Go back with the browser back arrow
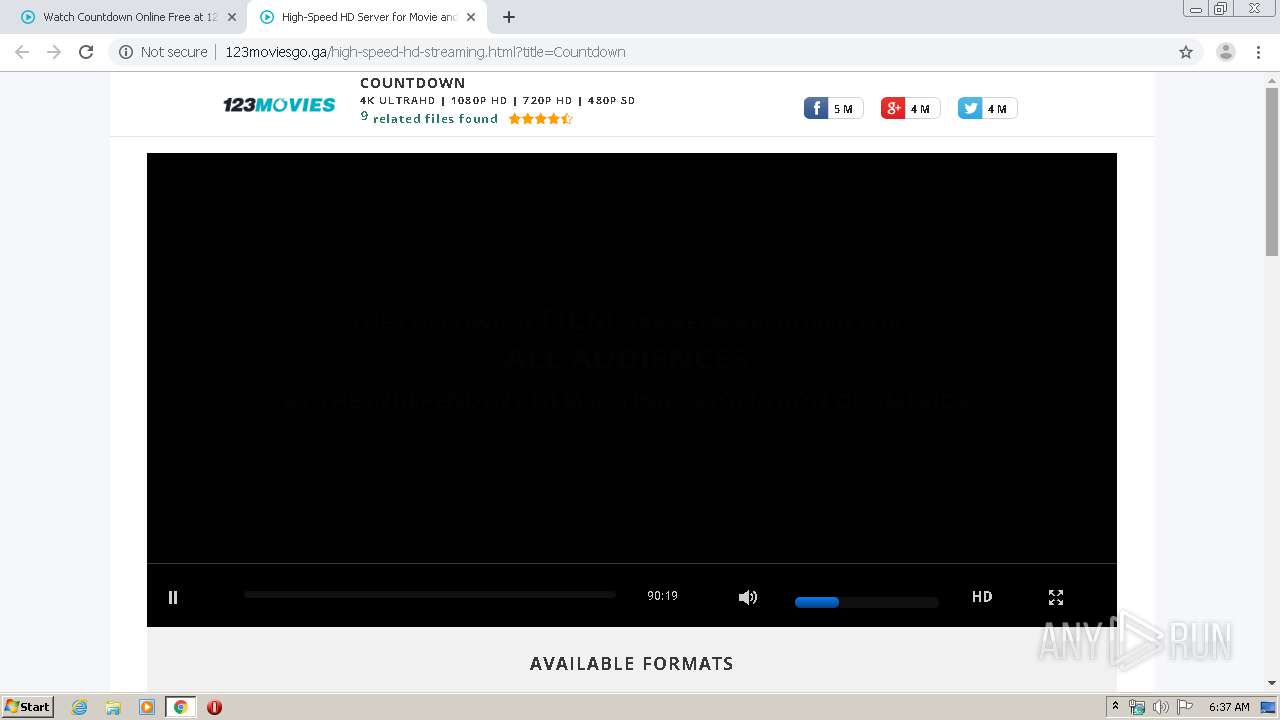 [x=22, y=52]
